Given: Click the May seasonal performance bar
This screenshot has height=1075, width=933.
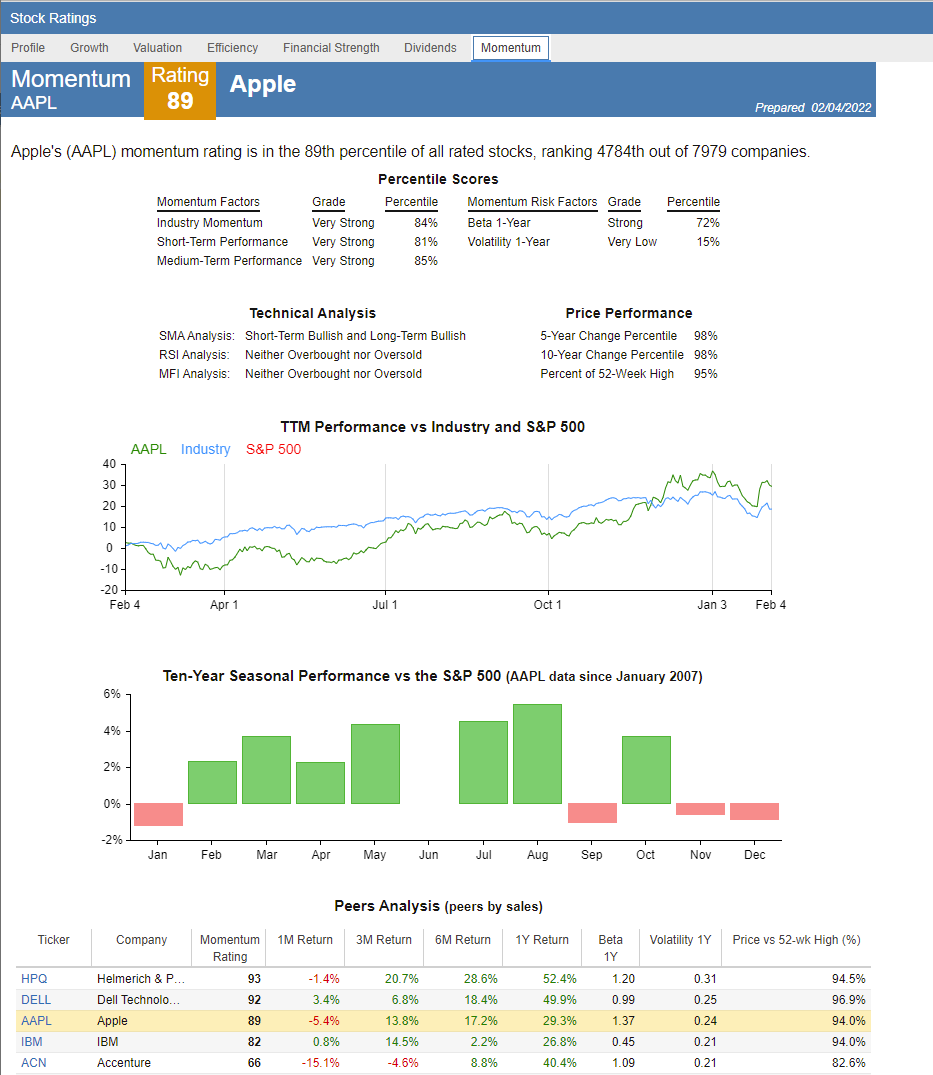Looking at the screenshot, I should tap(375, 764).
